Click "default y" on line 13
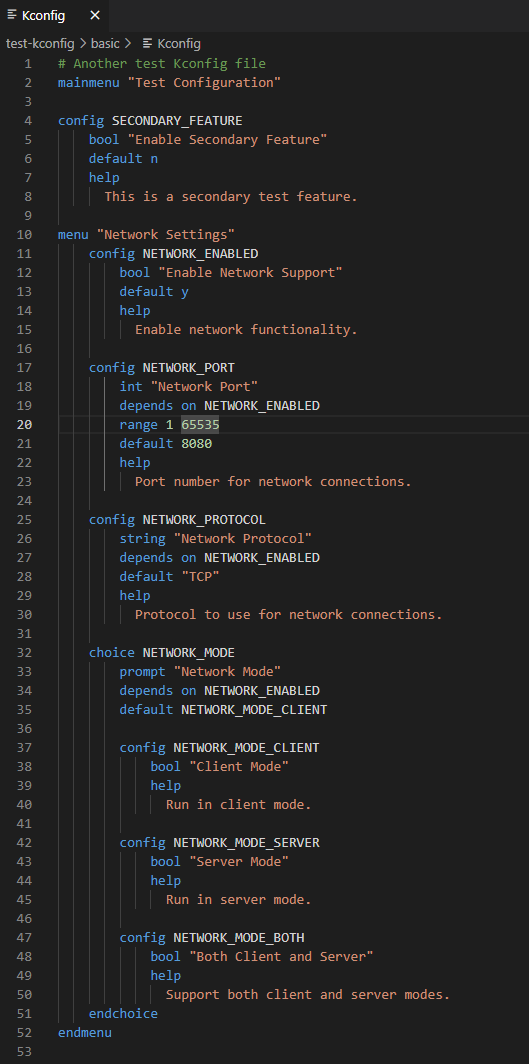The width and height of the screenshot is (529, 1064). pos(154,292)
